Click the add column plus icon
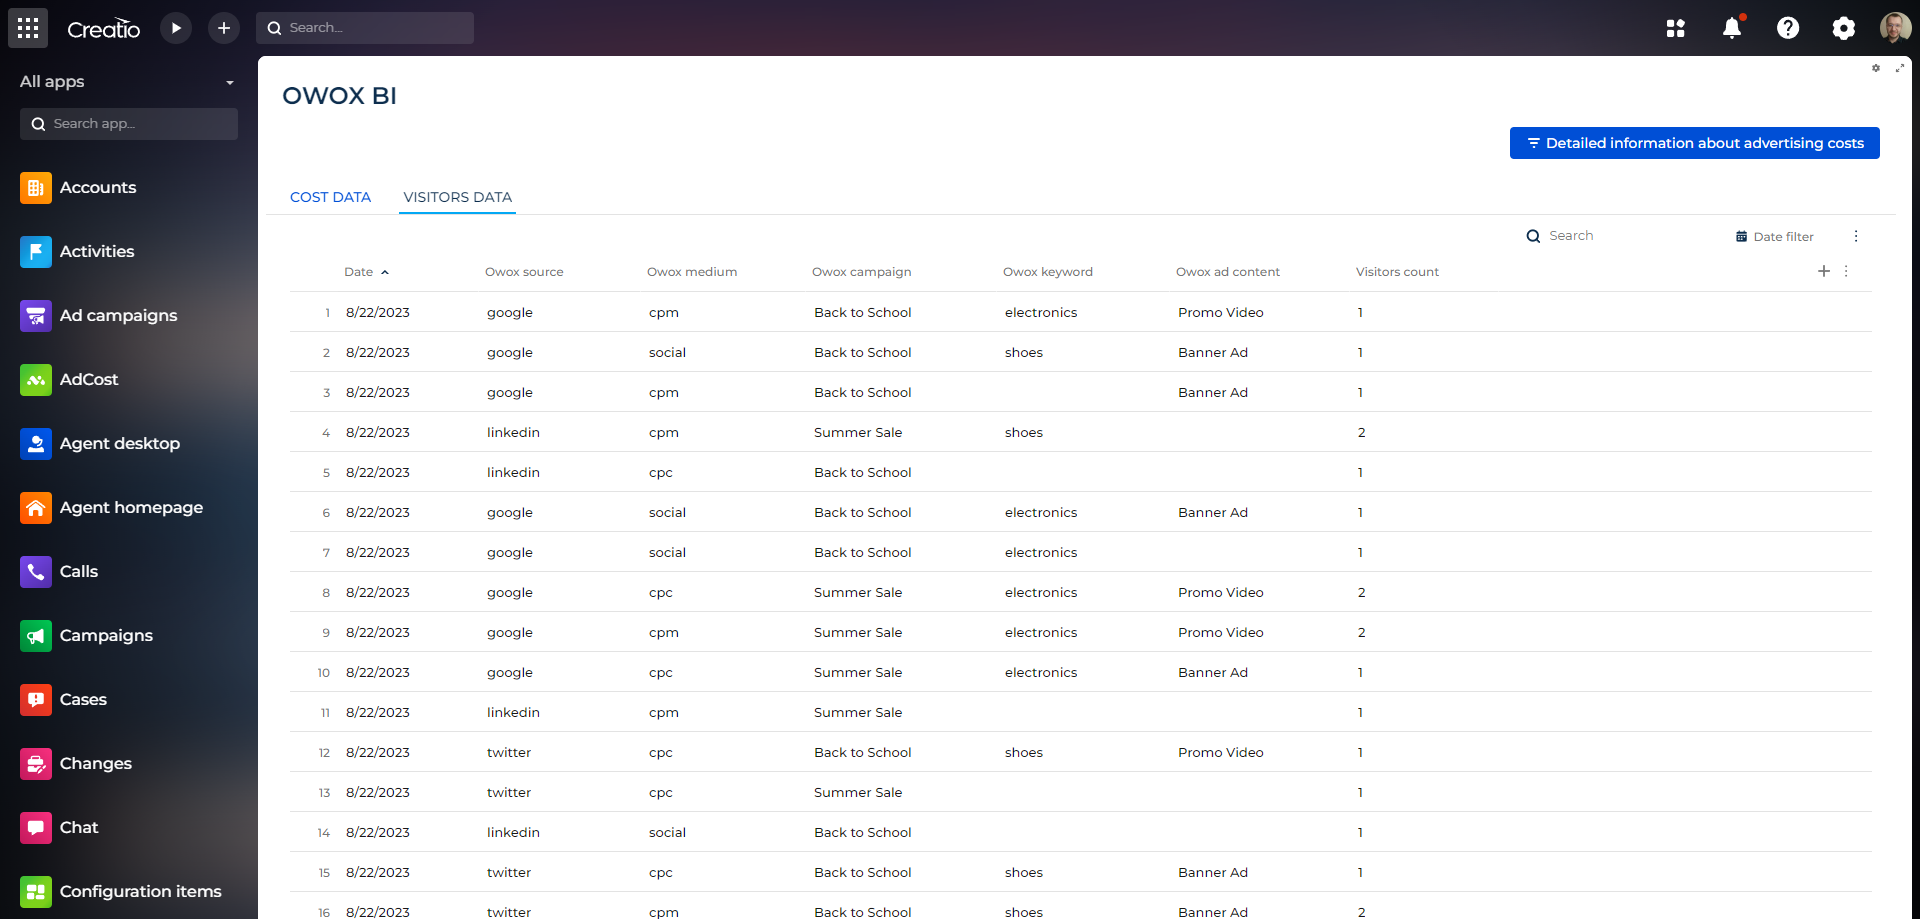This screenshot has height=919, width=1920. 1824,271
